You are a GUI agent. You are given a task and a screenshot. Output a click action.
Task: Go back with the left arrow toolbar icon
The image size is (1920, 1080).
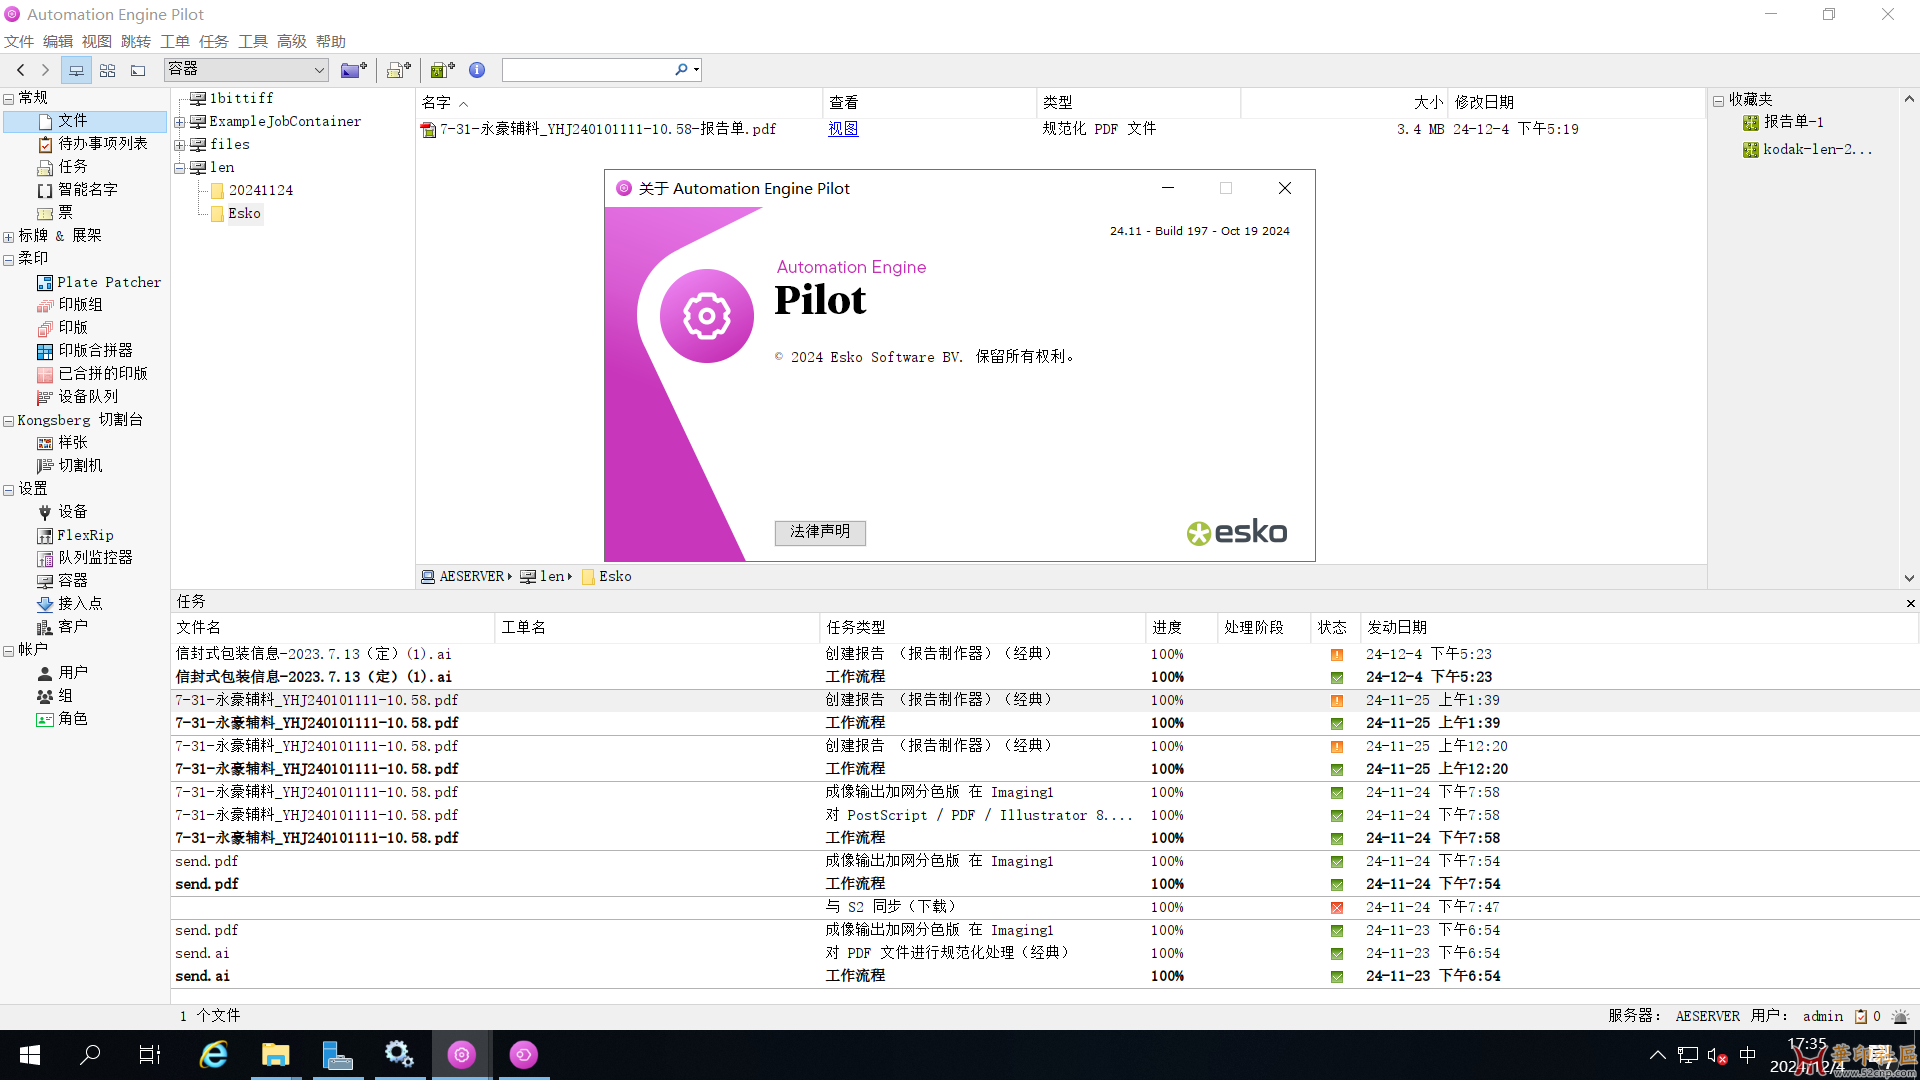pos(20,70)
